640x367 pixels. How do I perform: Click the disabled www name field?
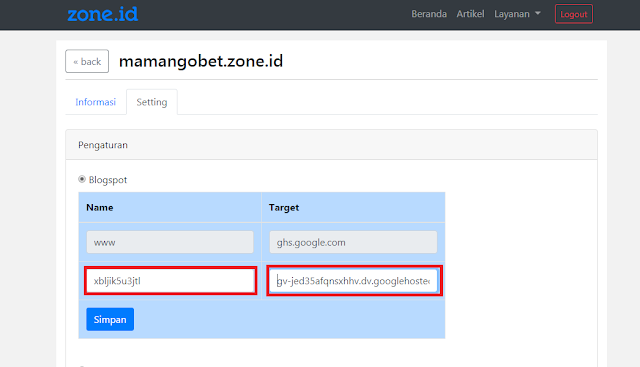point(170,242)
